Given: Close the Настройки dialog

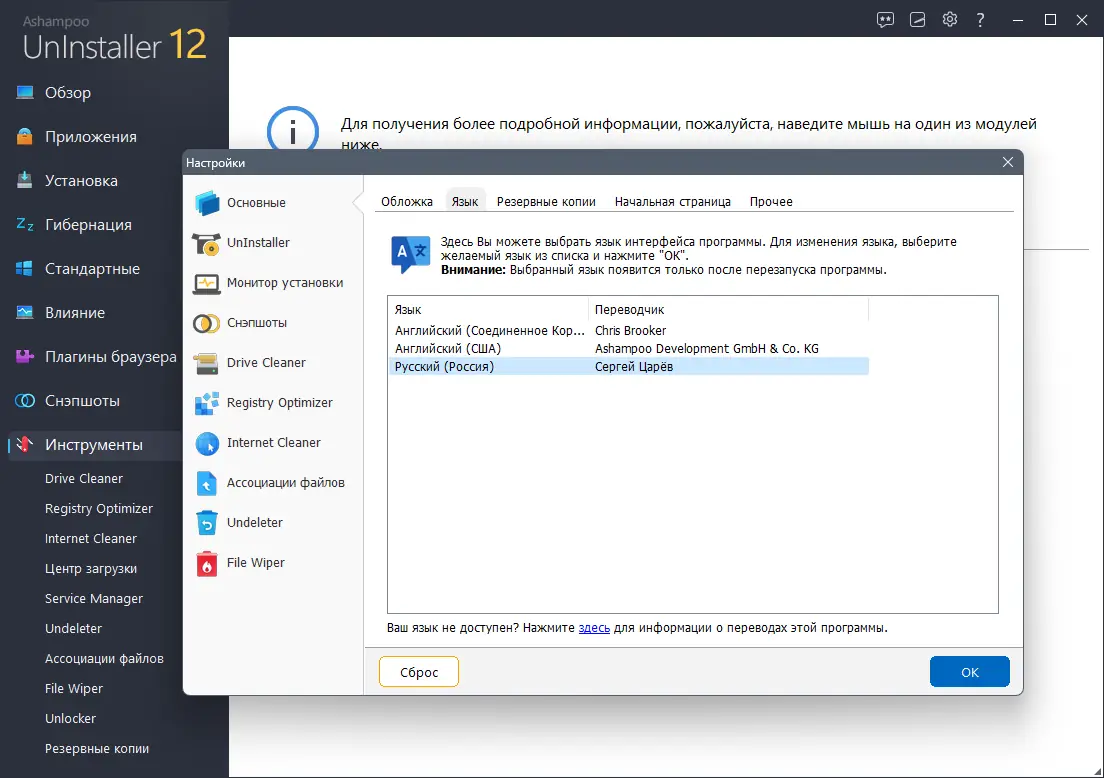Looking at the screenshot, I should click(1008, 162).
